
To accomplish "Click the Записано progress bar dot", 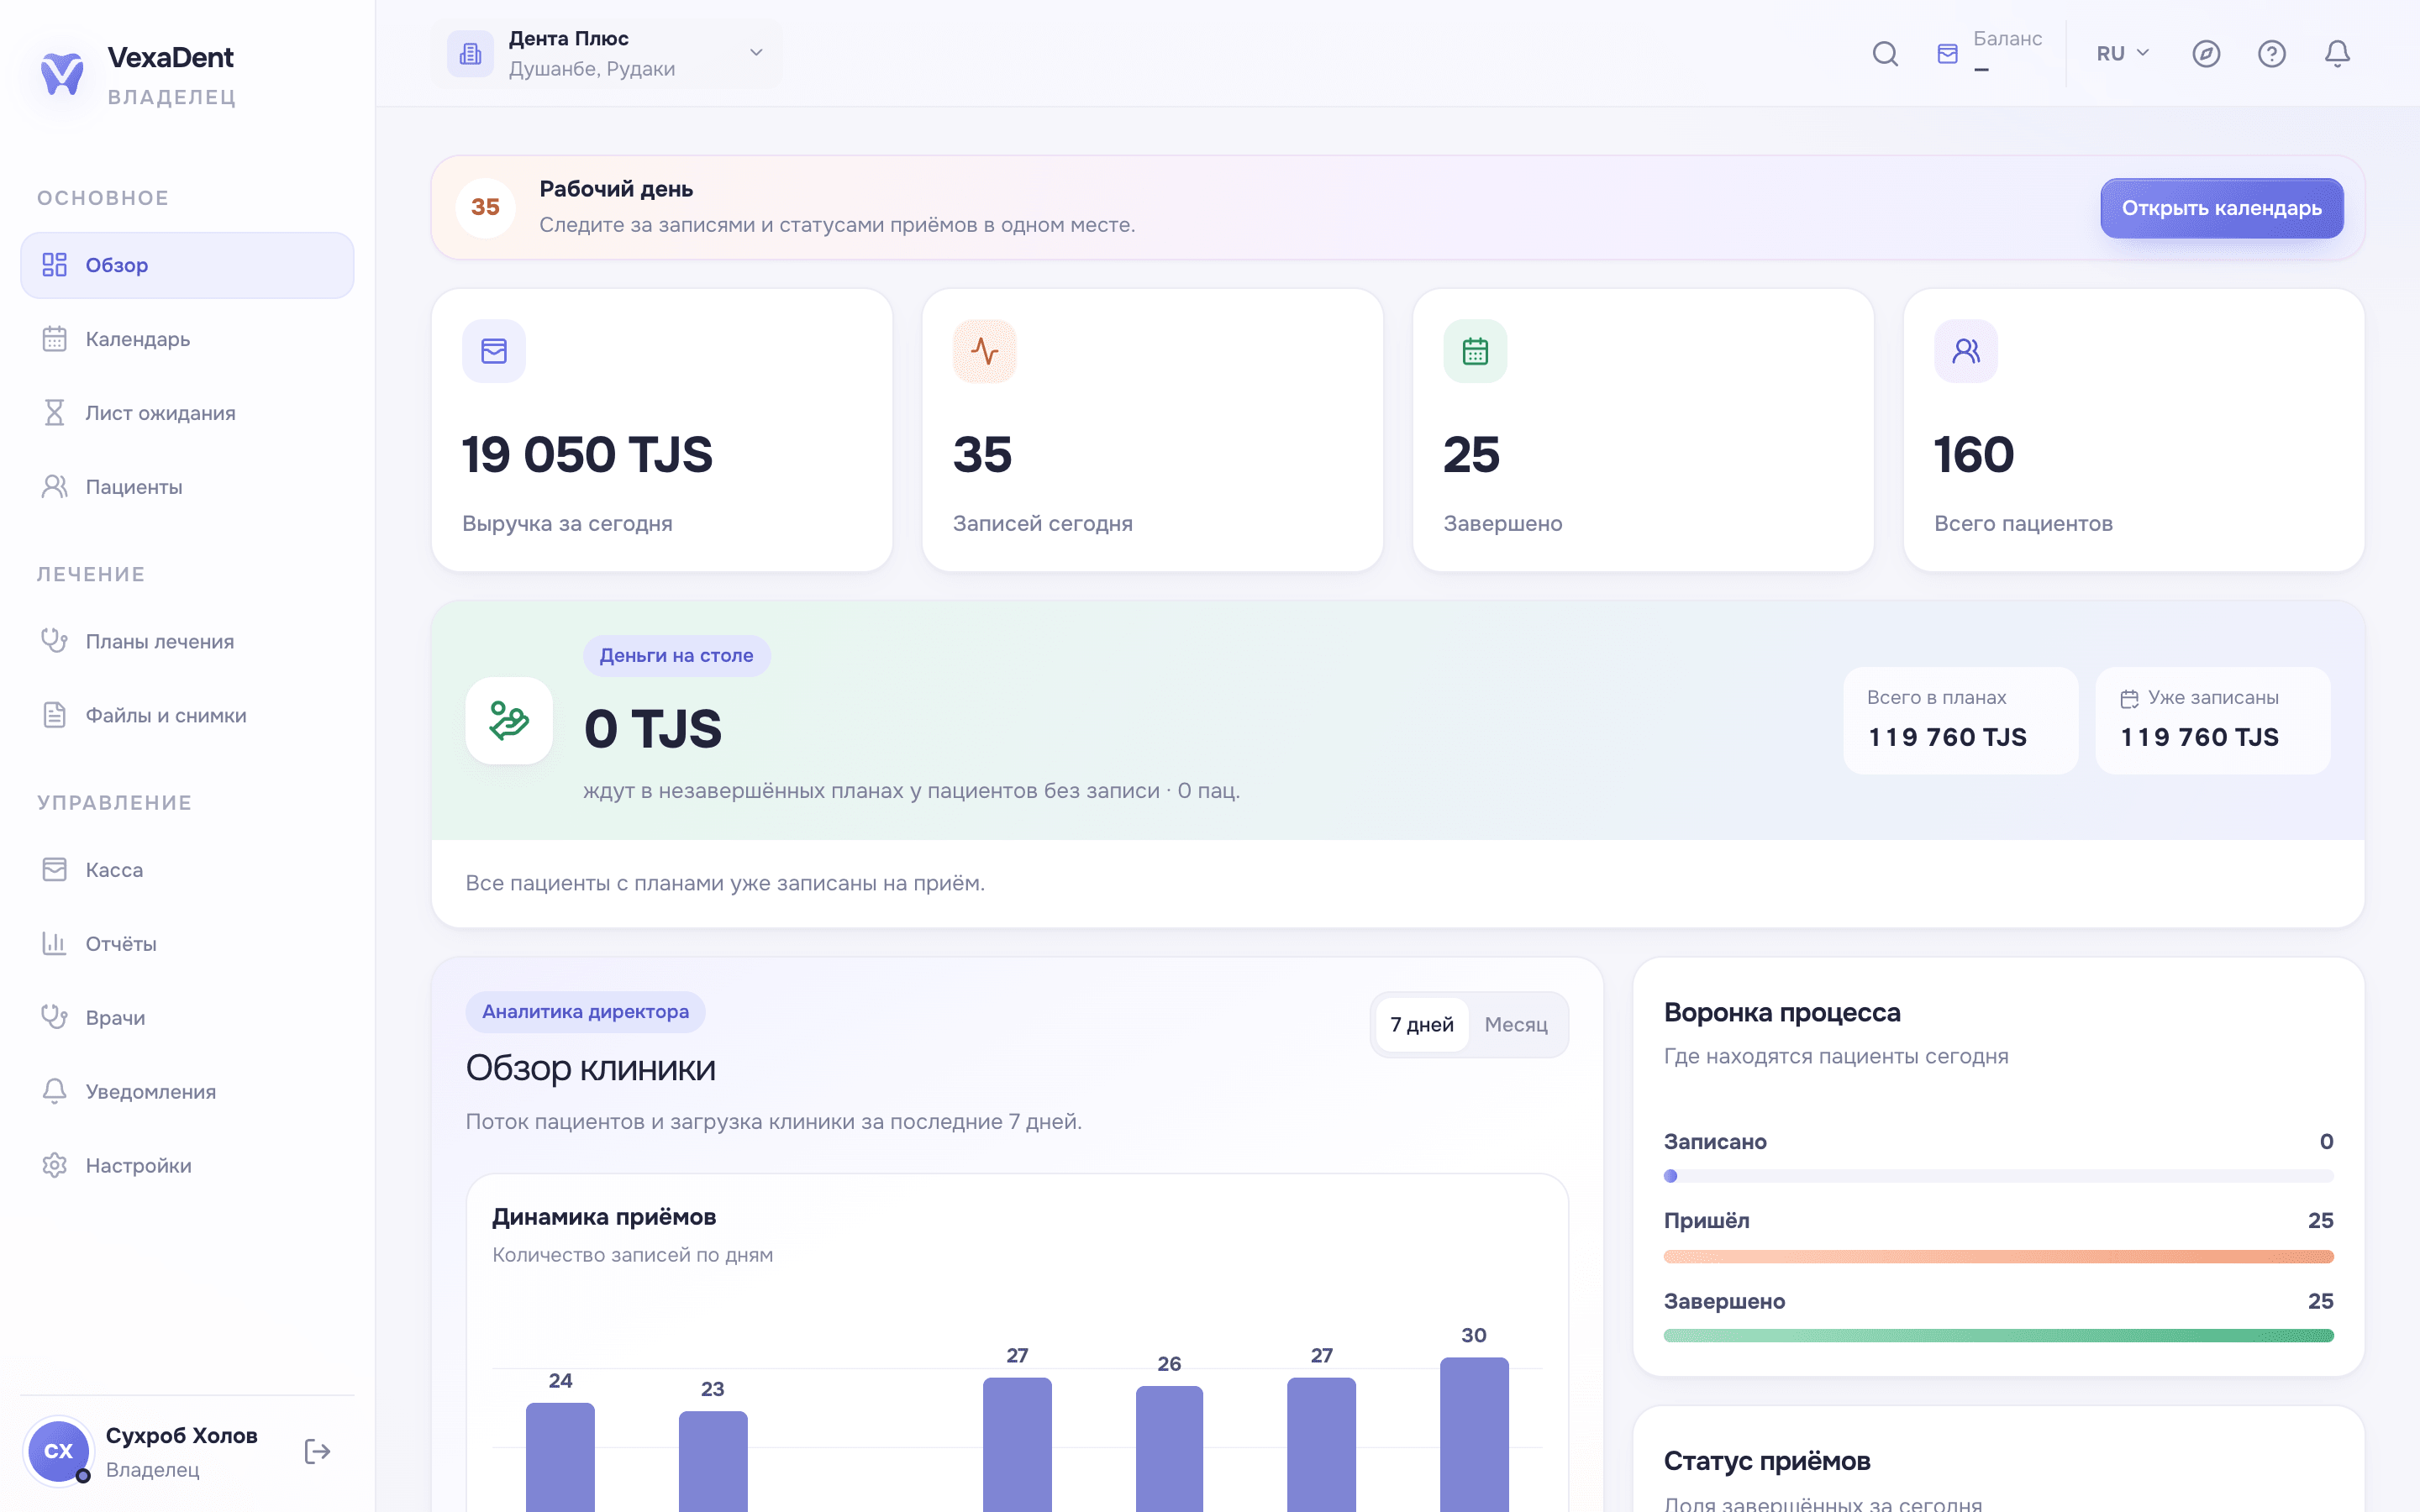I will tap(1670, 1176).
